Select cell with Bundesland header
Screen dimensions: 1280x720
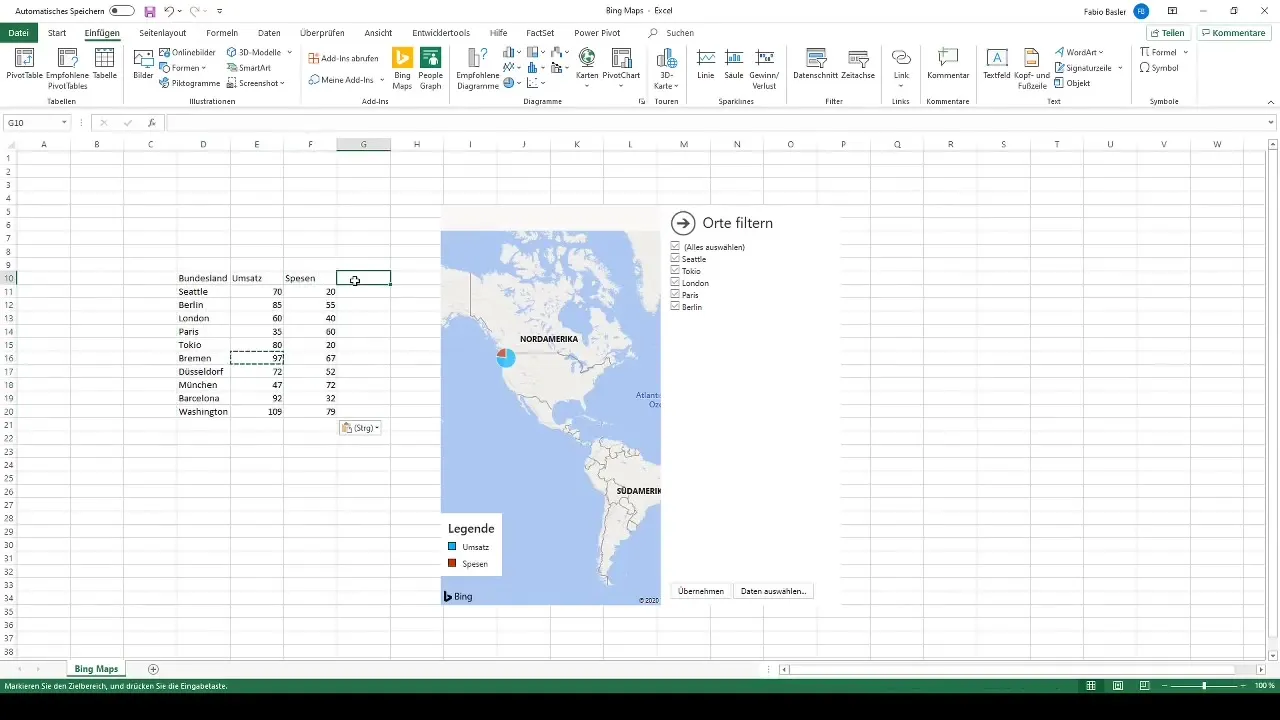pyautogui.click(x=203, y=278)
